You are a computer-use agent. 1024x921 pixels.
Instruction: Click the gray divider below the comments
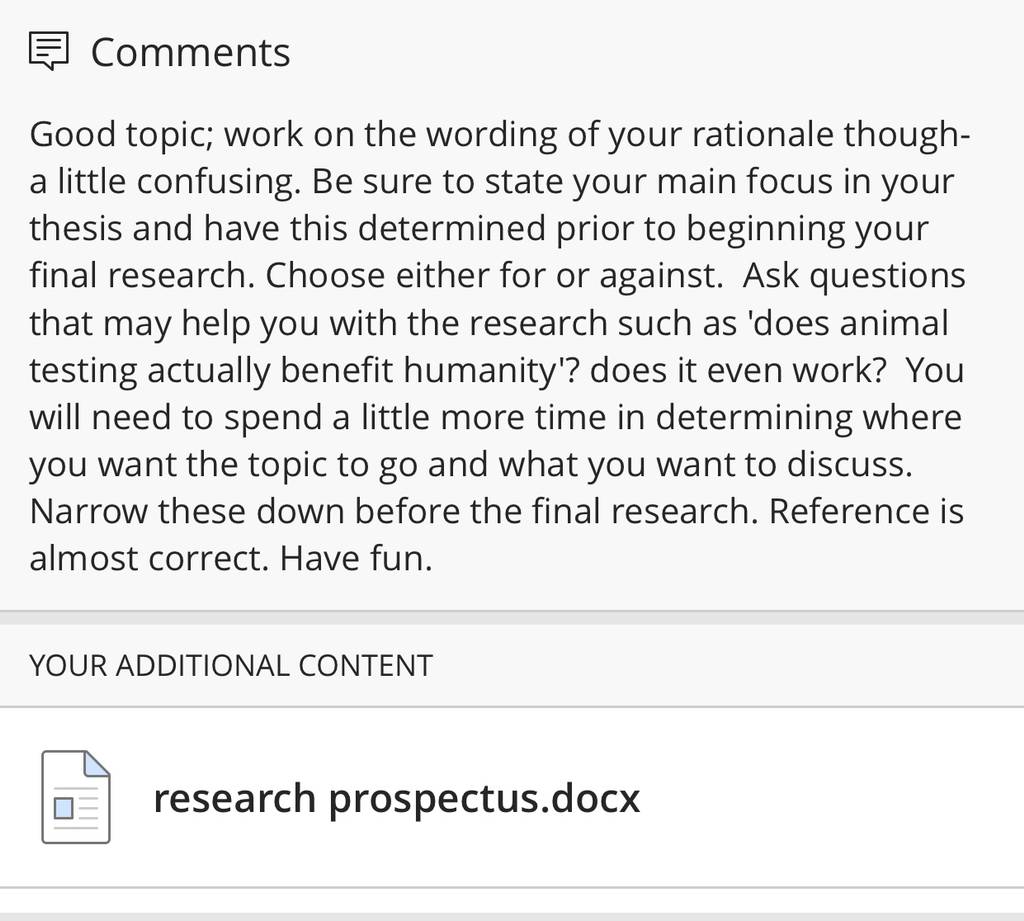coord(512,617)
